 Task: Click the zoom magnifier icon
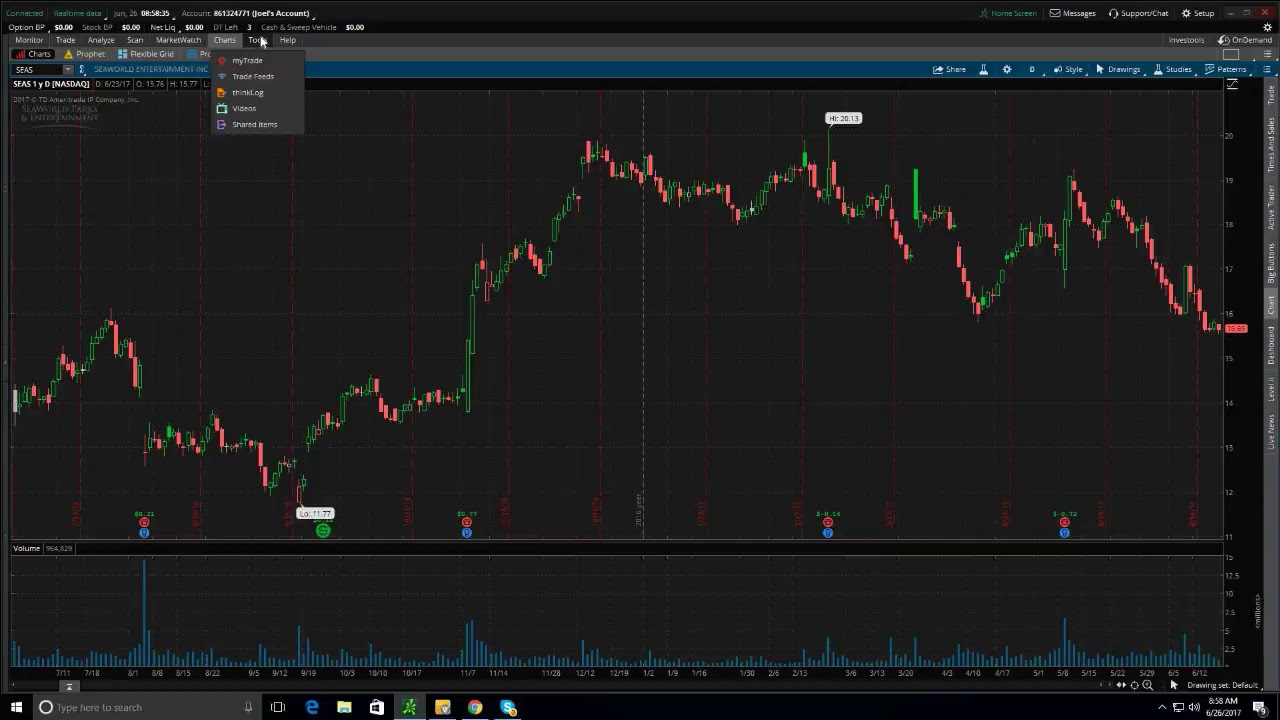click(x=1147, y=685)
